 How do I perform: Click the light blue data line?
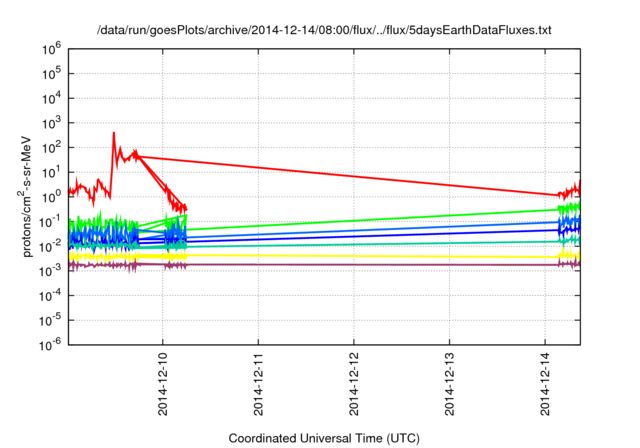click(x=371, y=230)
